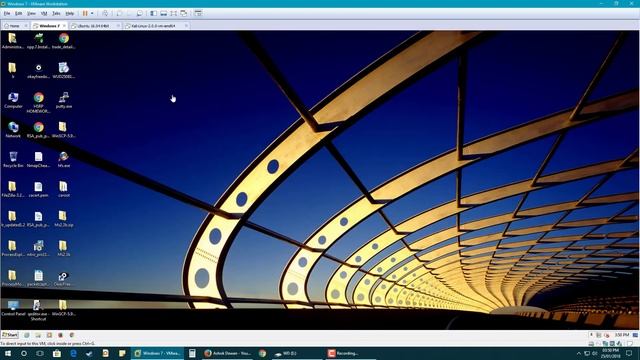
Task: Switch to the Firefox YouTube taskbar window
Action: click(x=228, y=353)
